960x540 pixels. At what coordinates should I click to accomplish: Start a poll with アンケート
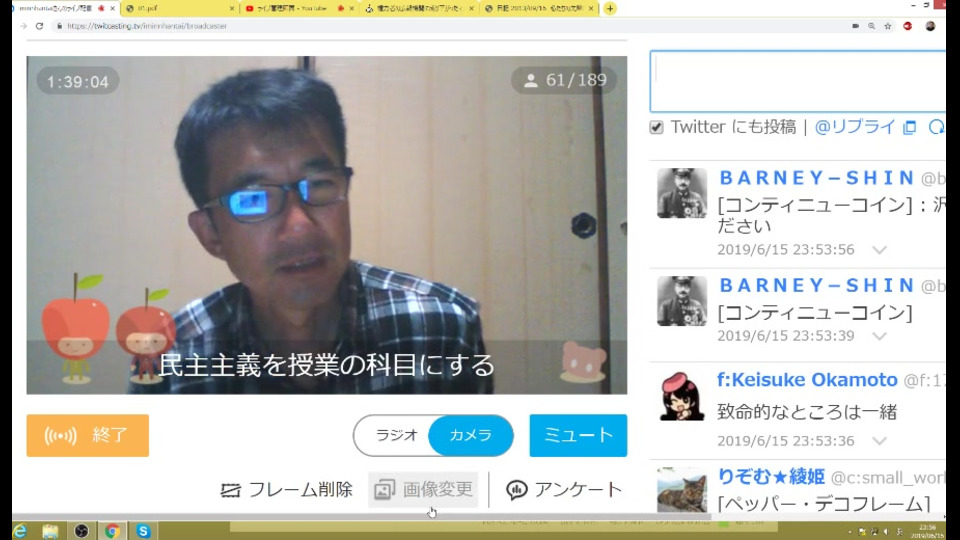[x=564, y=490]
